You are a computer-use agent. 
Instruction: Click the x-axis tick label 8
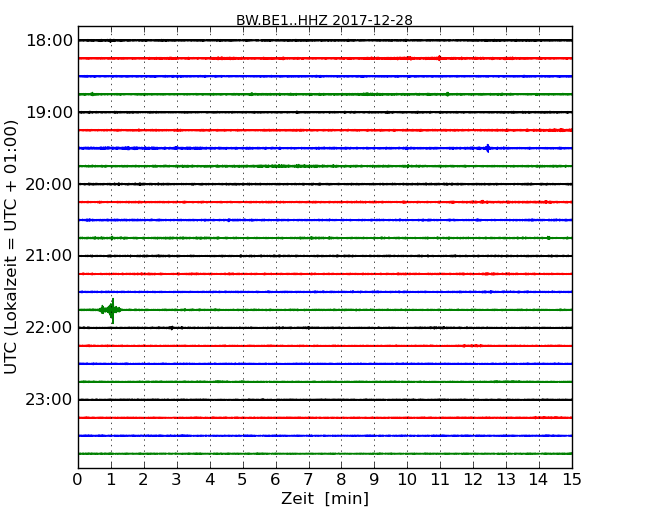342,480
